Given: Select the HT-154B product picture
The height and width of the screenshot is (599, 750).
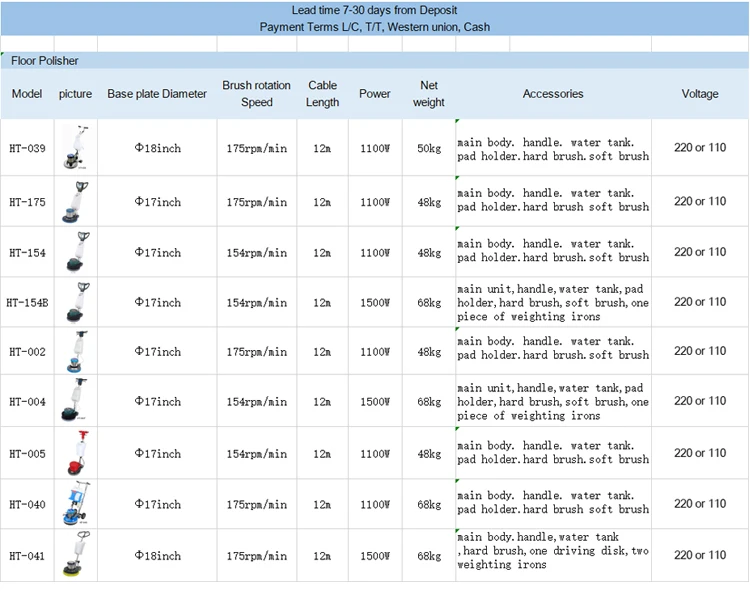Looking at the screenshot, I should (x=75, y=302).
